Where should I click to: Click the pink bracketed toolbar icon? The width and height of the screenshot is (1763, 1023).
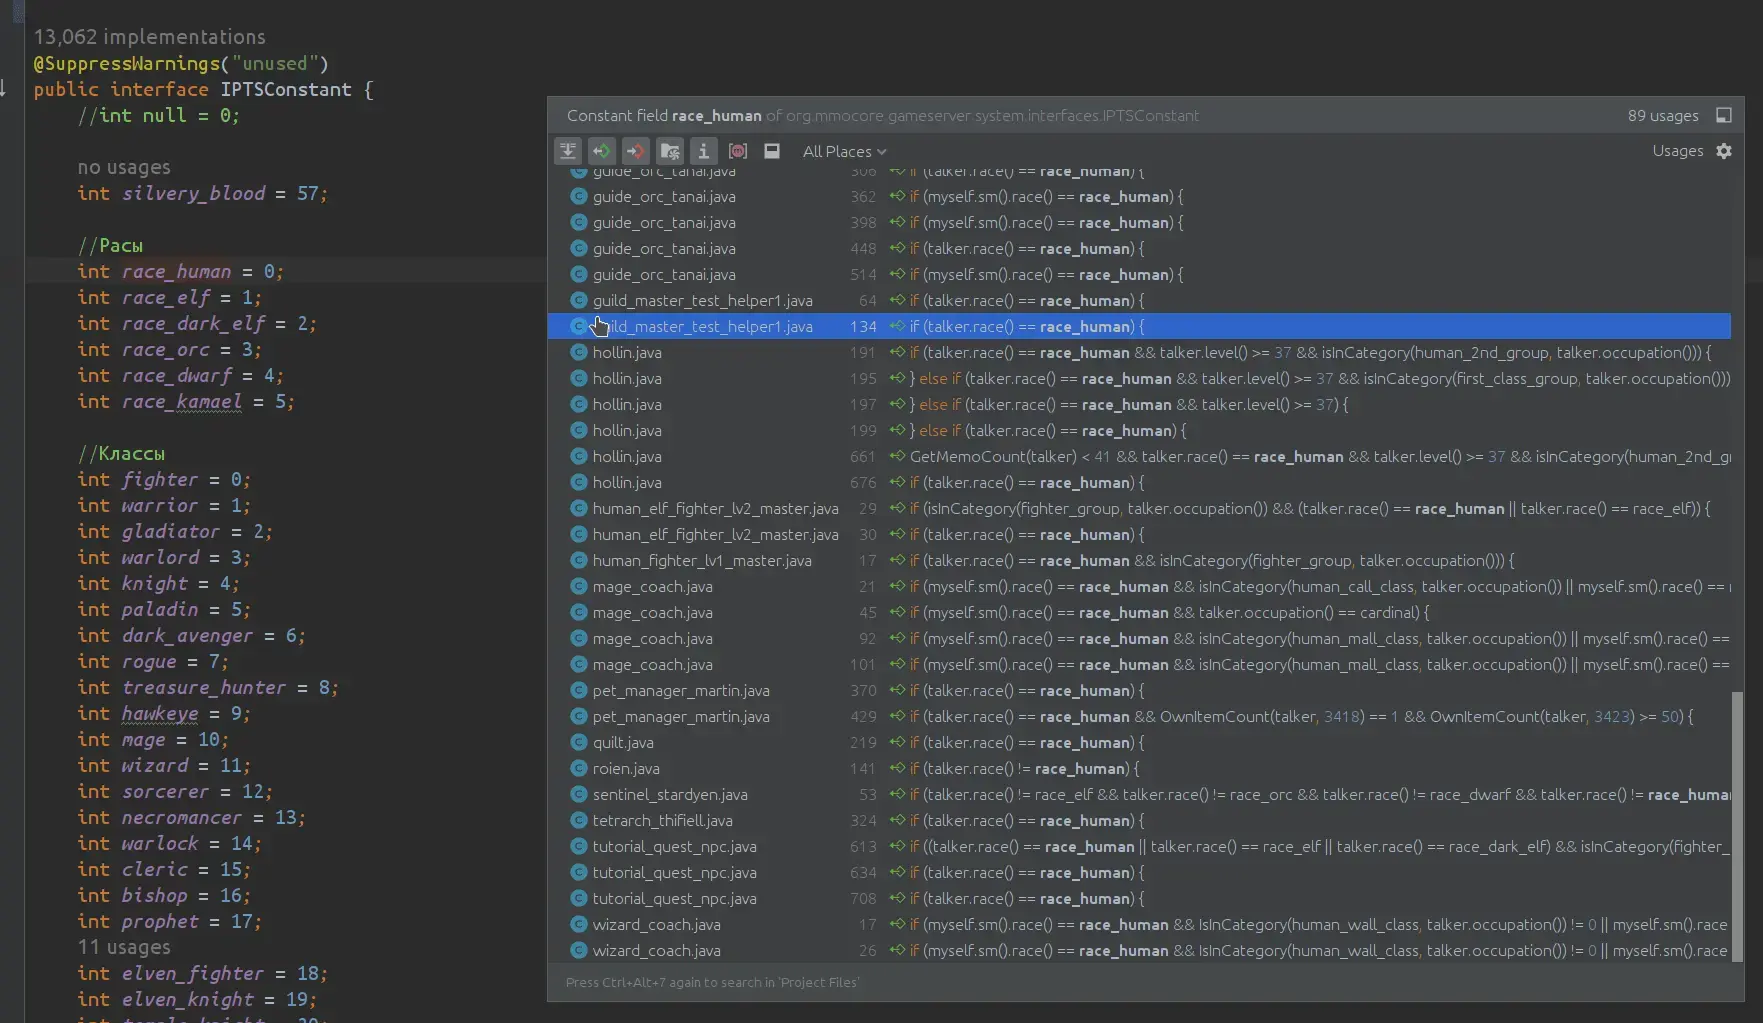(738, 151)
